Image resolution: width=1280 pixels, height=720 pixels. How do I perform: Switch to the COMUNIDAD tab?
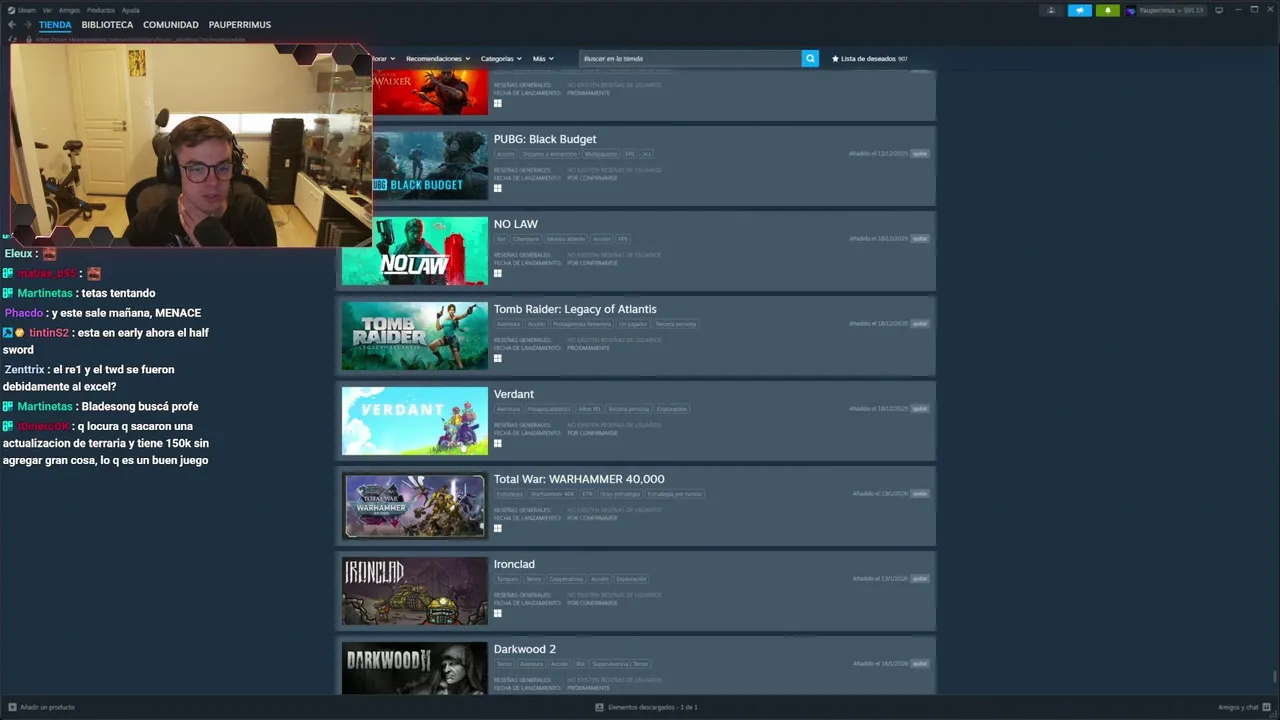(x=171, y=25)
